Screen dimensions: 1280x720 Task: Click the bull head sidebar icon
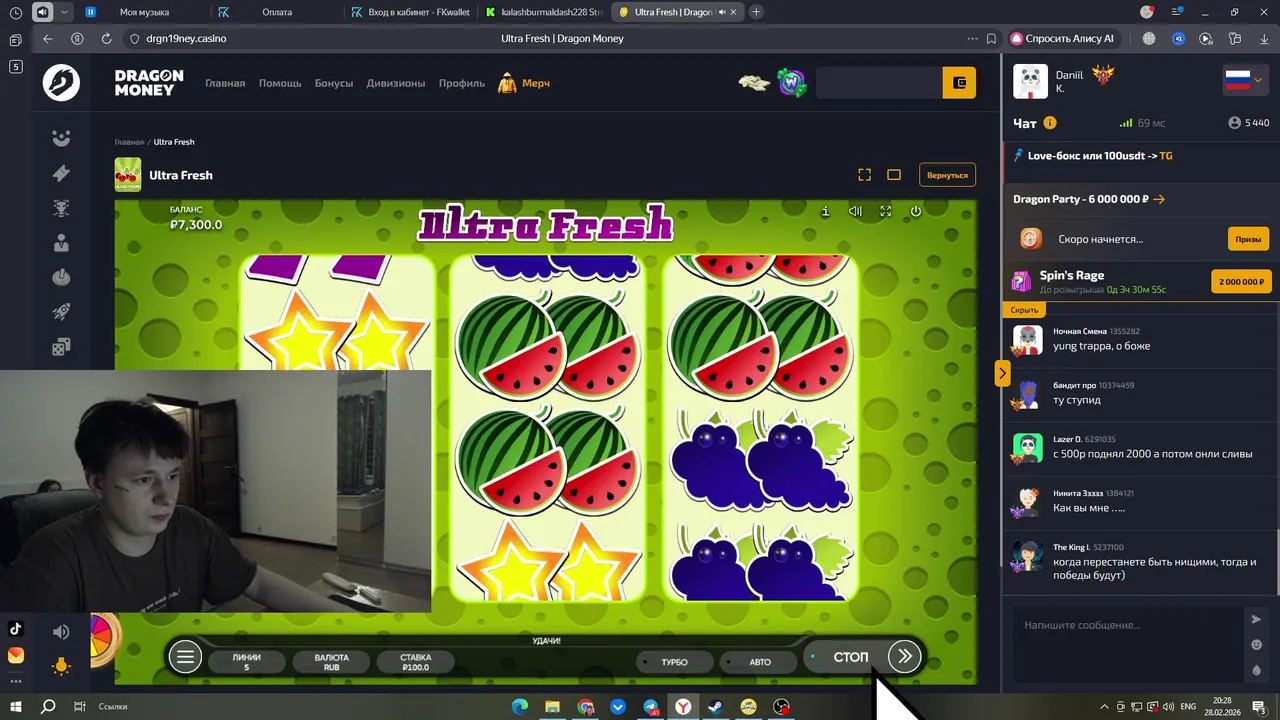click(x=61, y=208)
